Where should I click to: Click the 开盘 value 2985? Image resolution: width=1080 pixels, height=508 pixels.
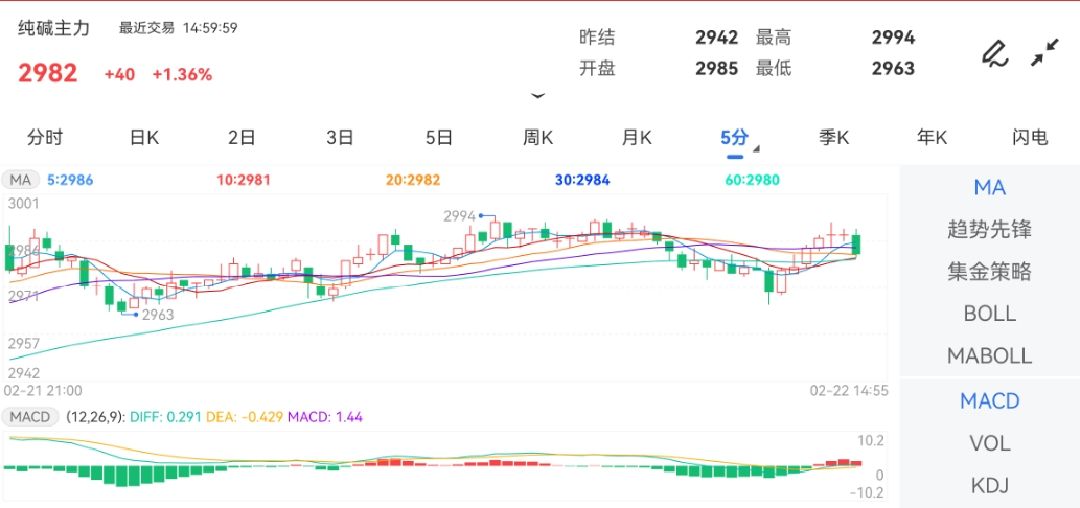[716, 68]
